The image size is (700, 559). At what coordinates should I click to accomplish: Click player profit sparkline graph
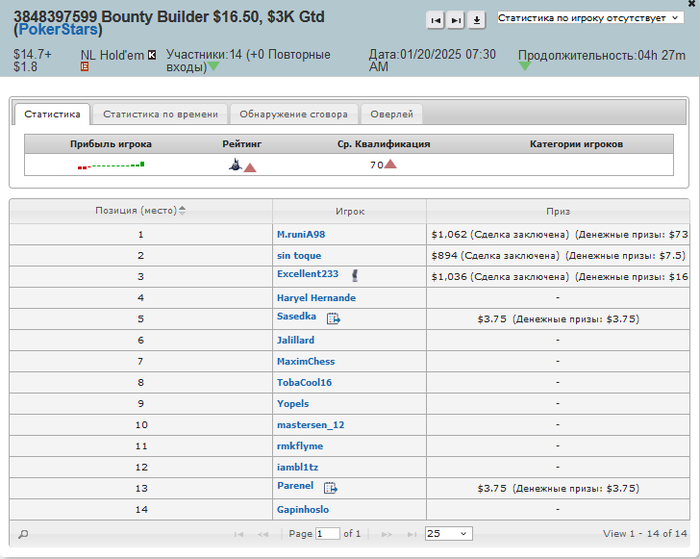[111, 166]
